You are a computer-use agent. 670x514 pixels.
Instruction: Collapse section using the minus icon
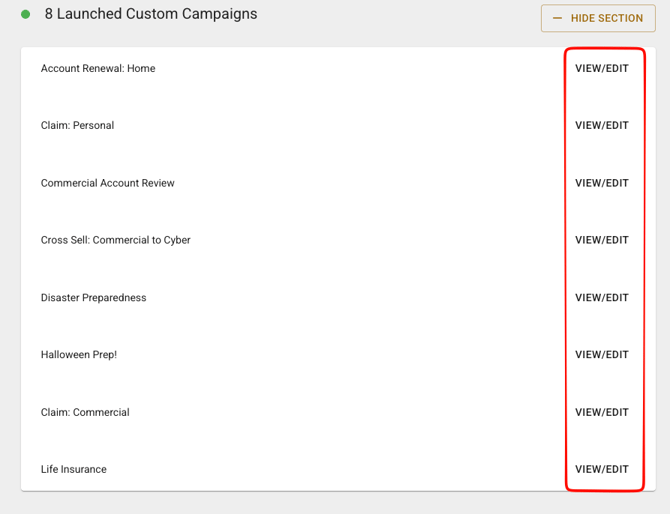pyautogui.click(x=558, y=18)
